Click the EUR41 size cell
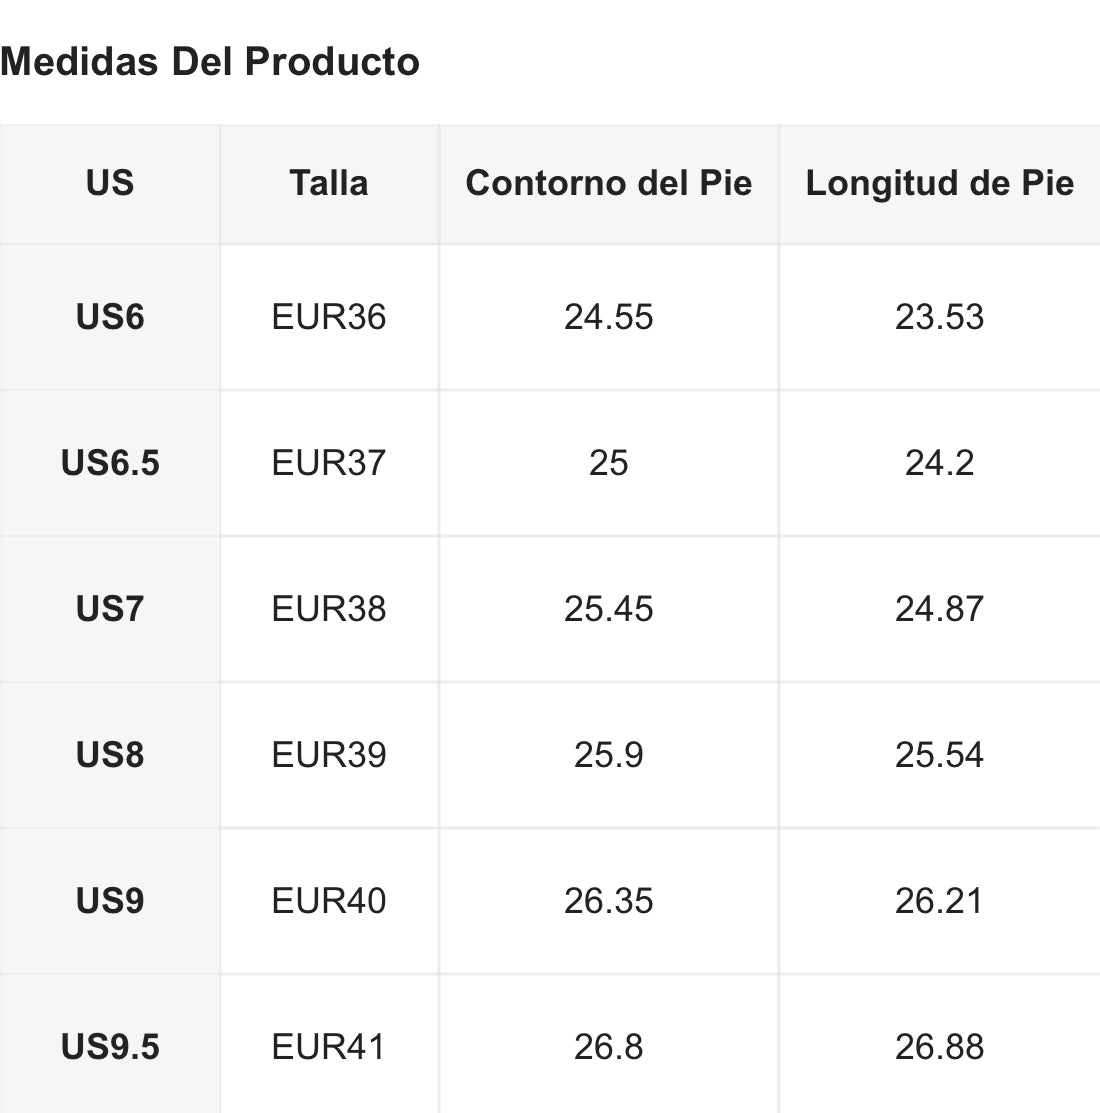 coord(329,1047)
